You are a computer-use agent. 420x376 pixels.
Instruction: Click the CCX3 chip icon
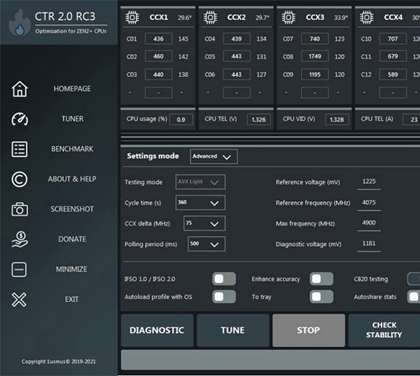288,17
